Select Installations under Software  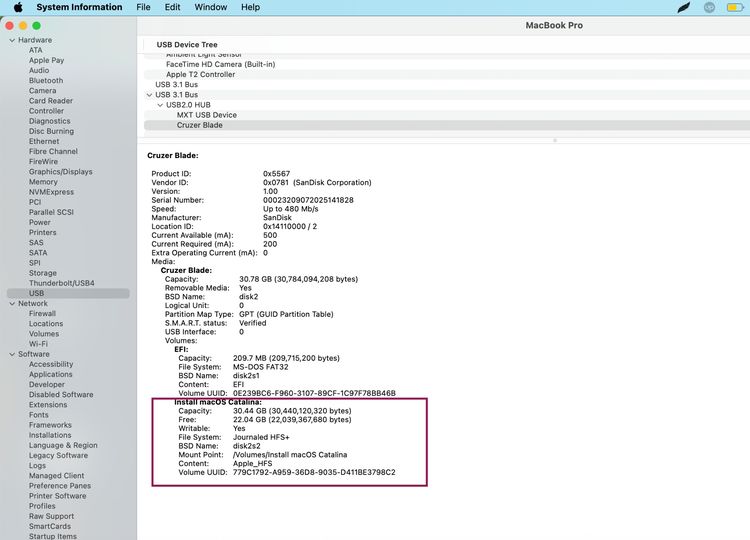50,435
